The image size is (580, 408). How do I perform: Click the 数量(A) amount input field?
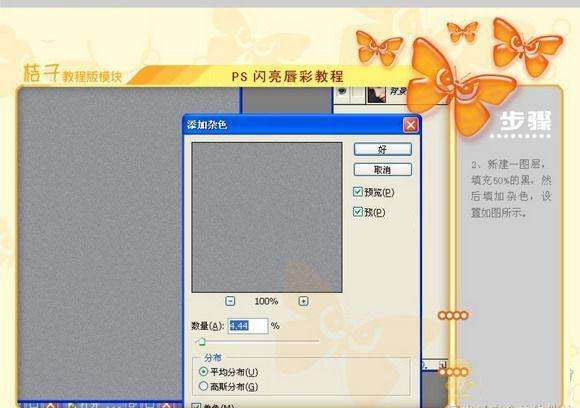coord(248,326)
